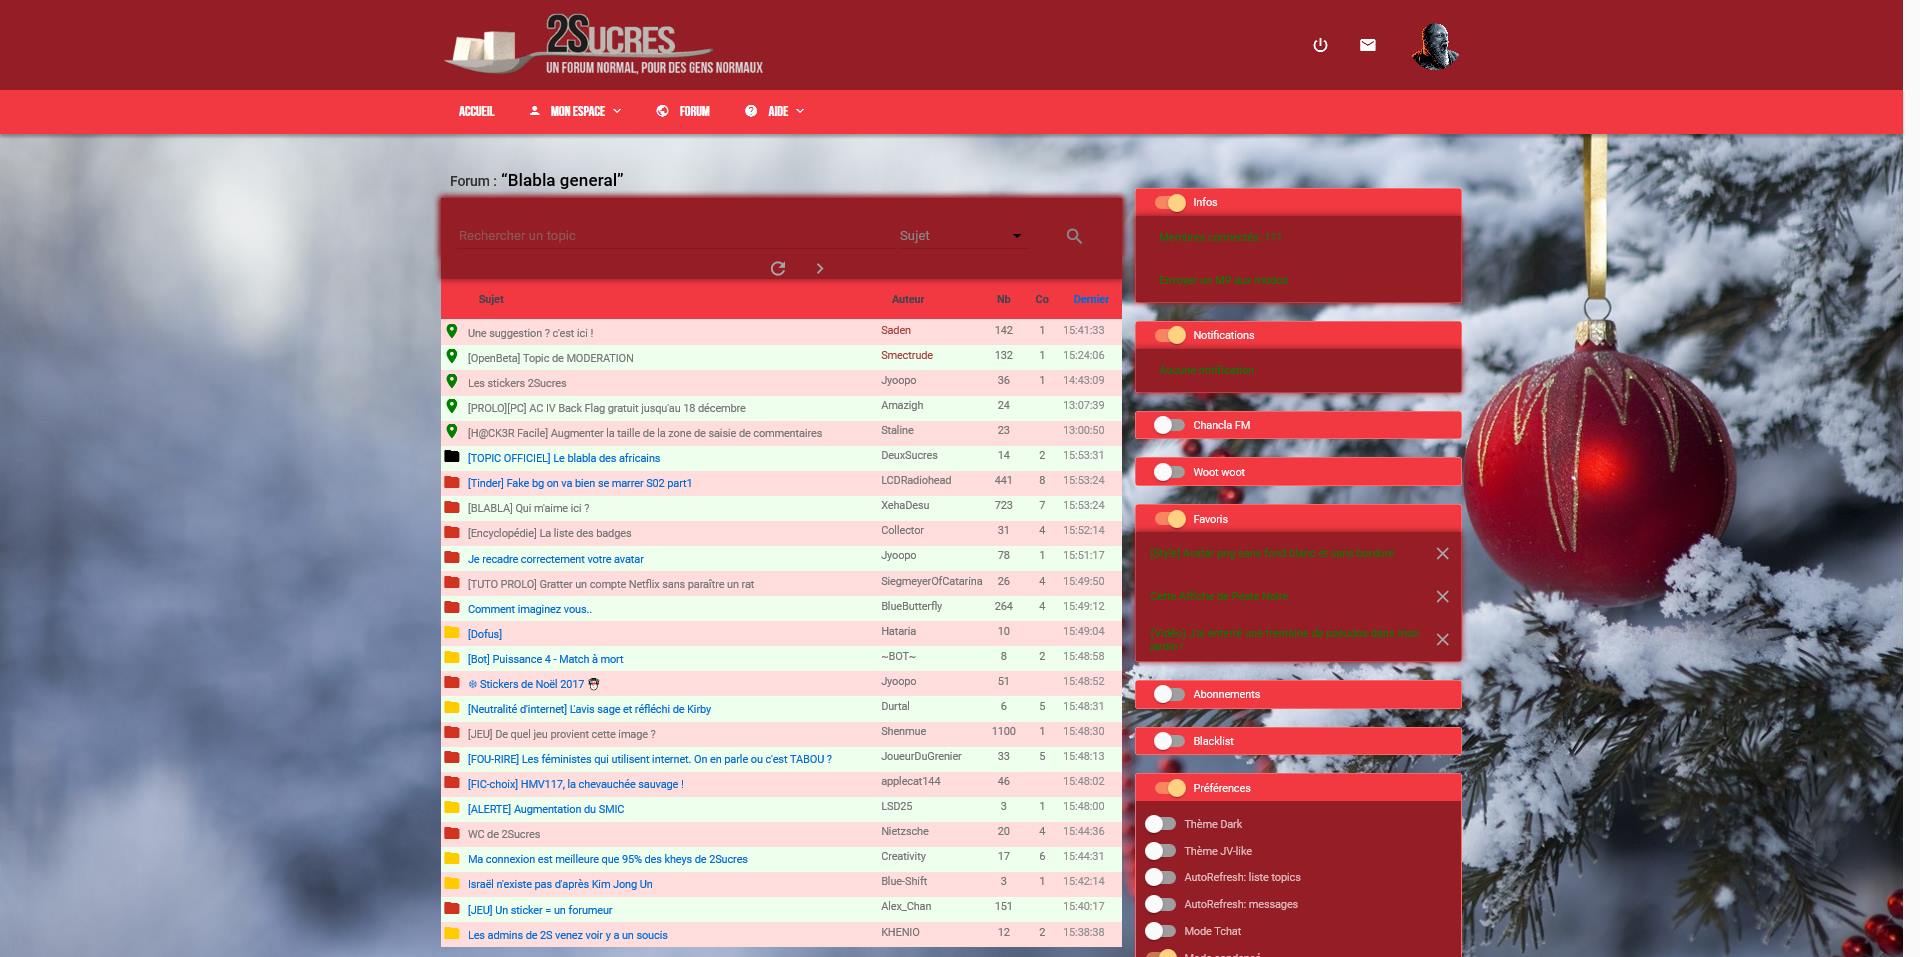Viewport: 1920px width, 957px height.
Task: Click pin icon beside 'Une suggestion ? c'est ici !'
Action: coord(452,331)
